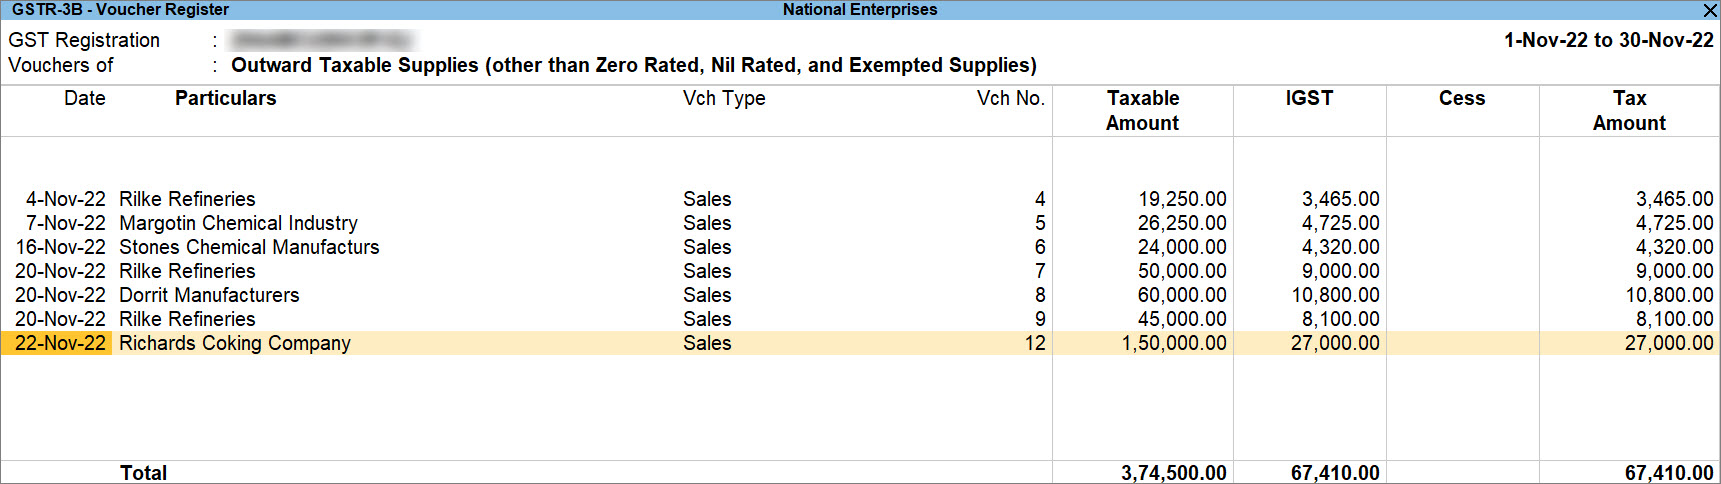Click IGST value 10,800.00 in IGST column
This screenshot has height=484, width=1721.
(1336, 295)
